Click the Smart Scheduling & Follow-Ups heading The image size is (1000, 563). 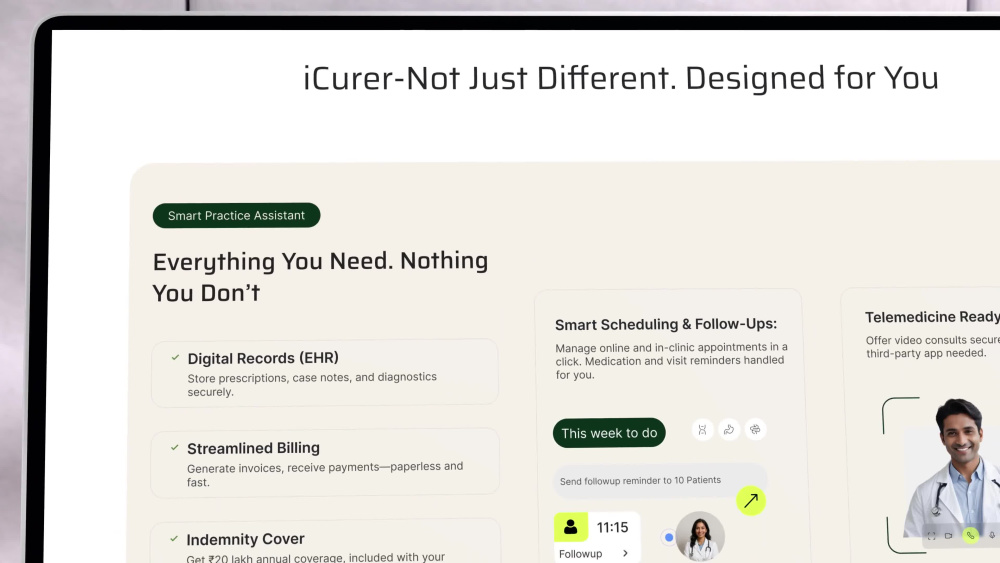coord(666,325)
